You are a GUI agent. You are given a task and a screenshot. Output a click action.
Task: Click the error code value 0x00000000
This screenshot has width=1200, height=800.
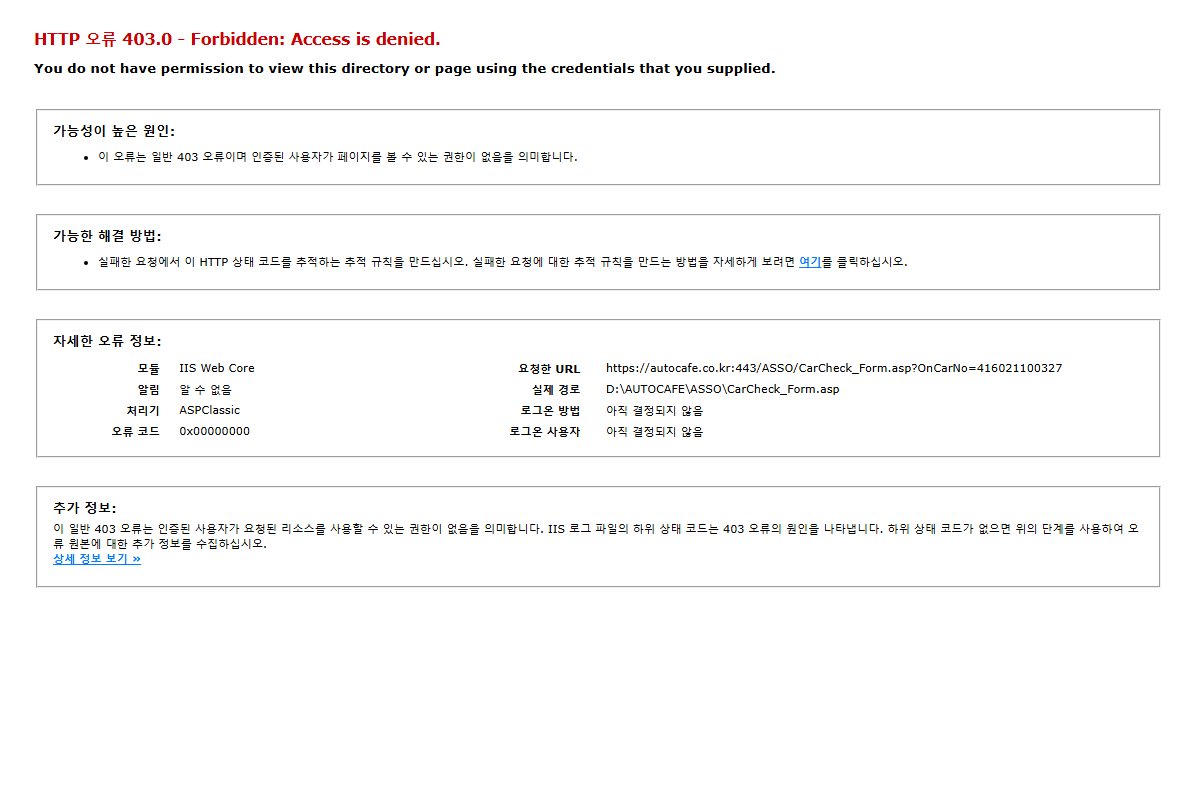click(x=215, y=431)
